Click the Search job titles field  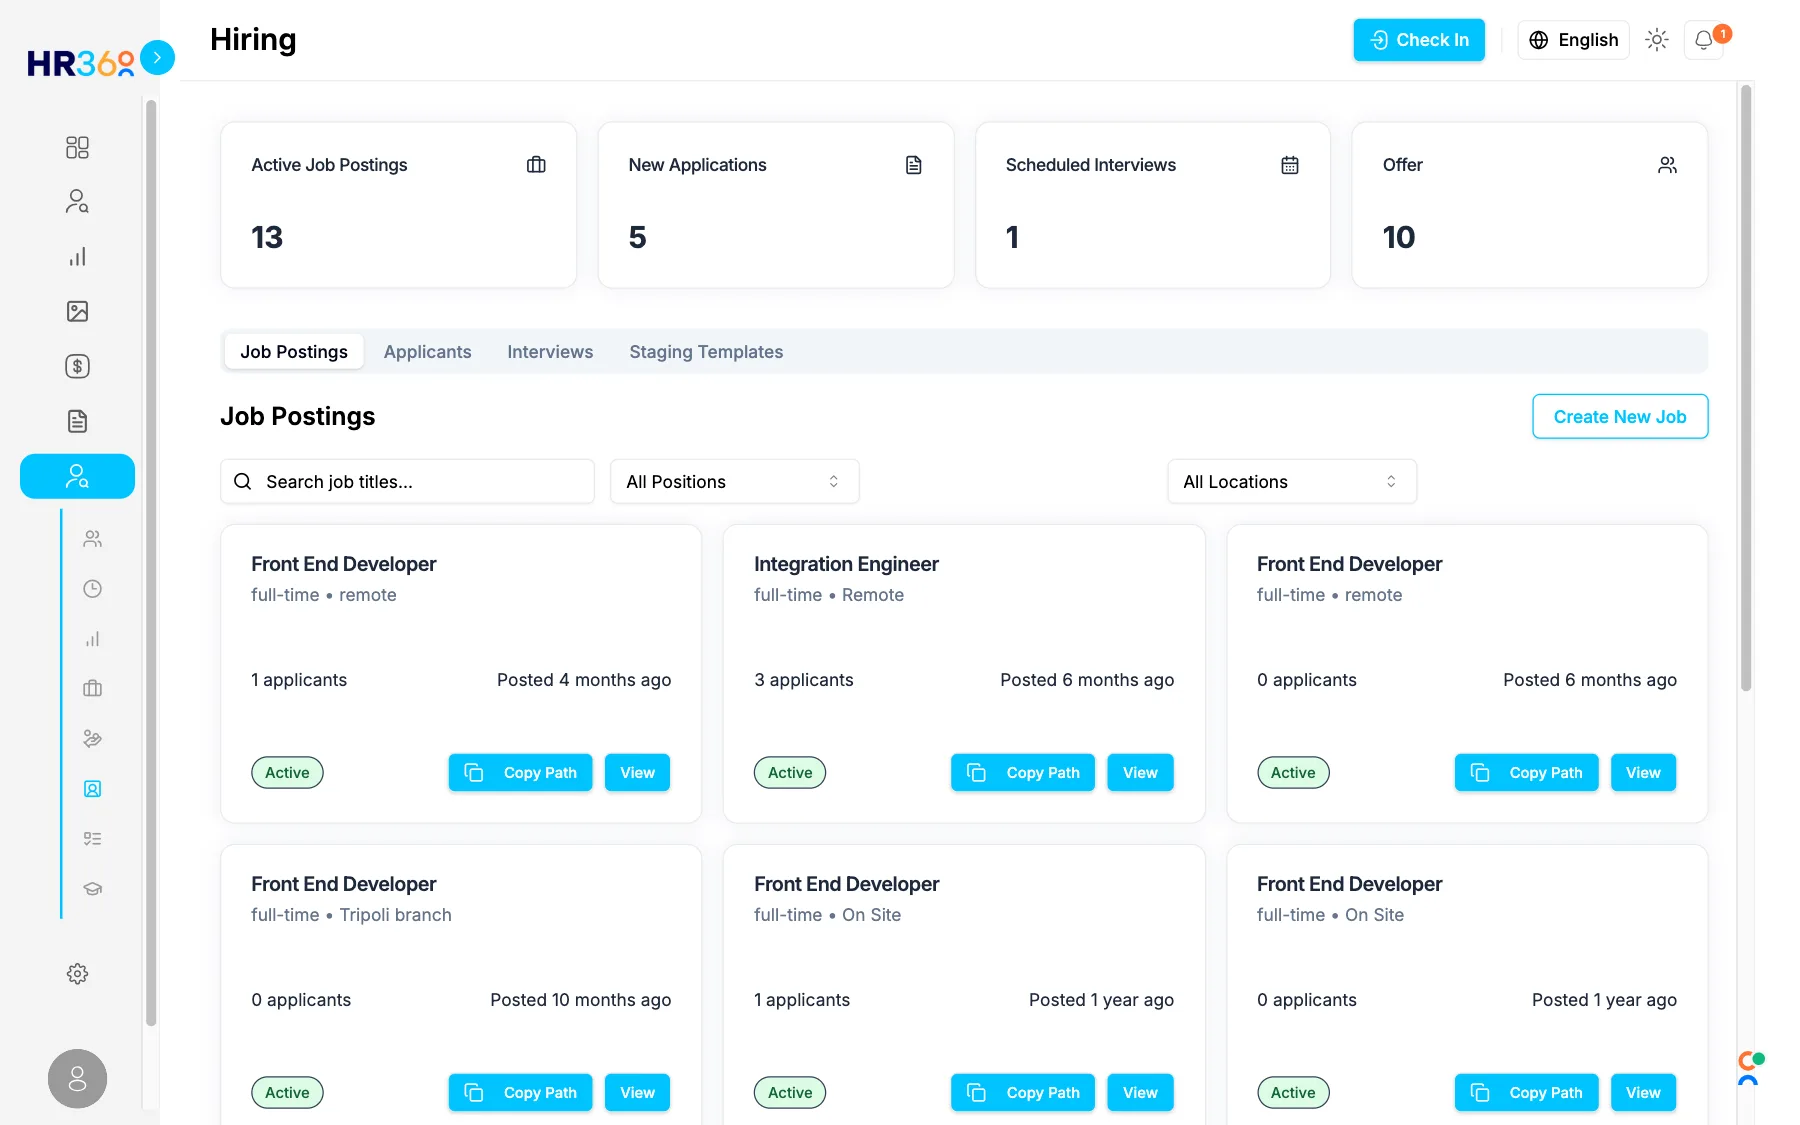coord(407,482)
